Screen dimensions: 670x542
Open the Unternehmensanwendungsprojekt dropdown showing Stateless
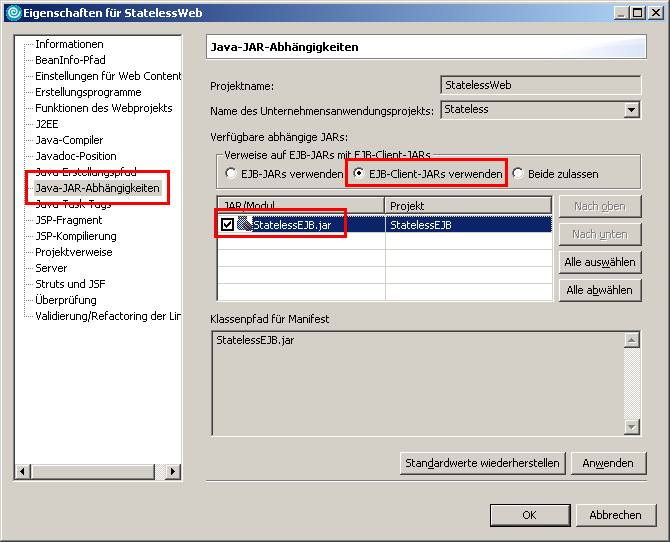[x=631, y=110]
